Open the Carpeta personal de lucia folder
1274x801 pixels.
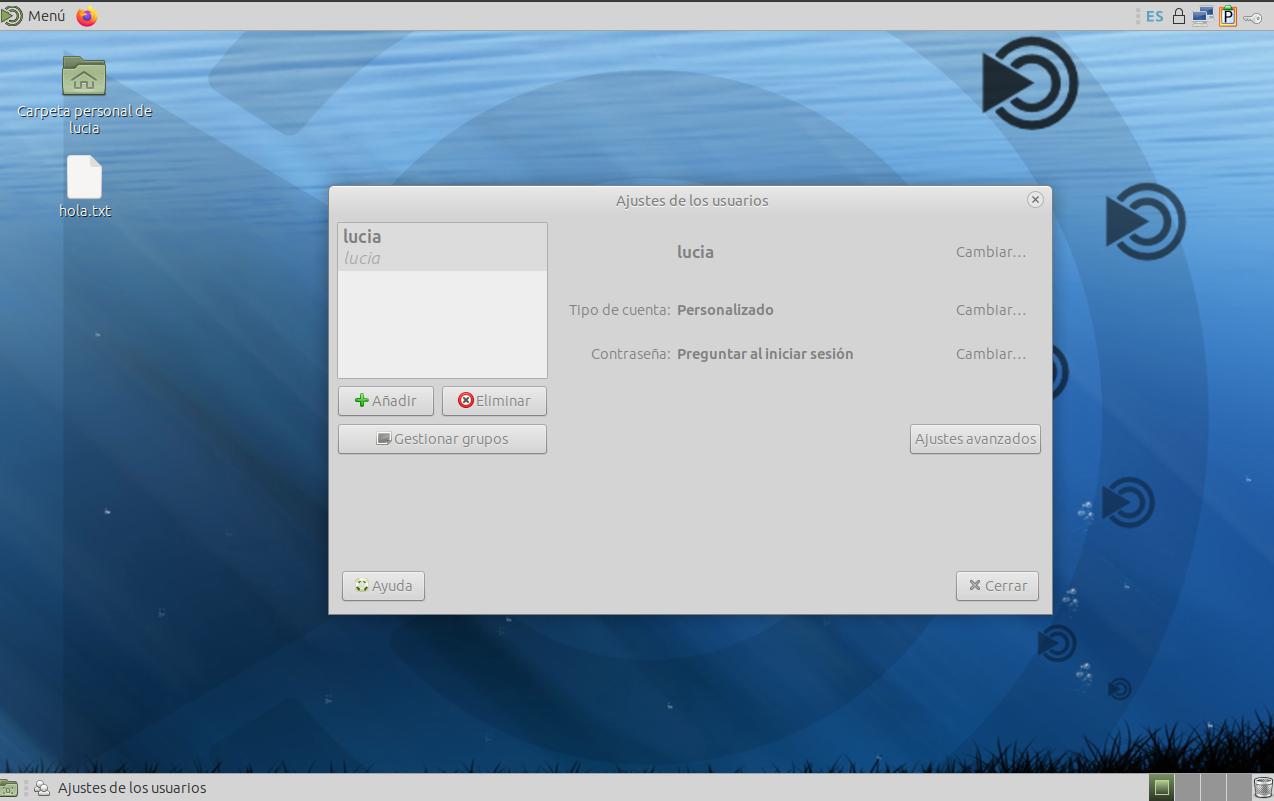[84, 77]
